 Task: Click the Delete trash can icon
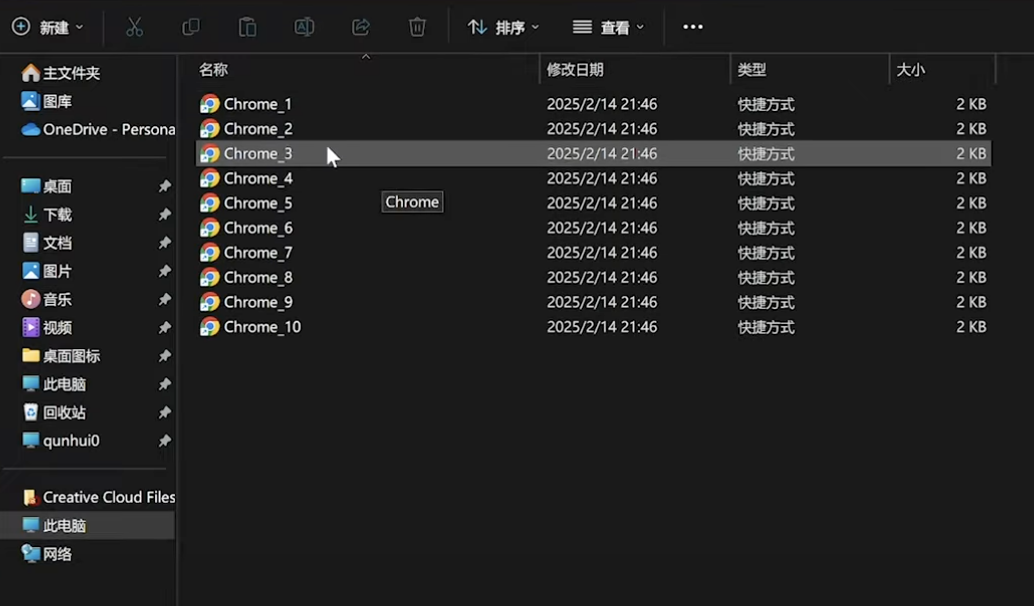[418, 27]
